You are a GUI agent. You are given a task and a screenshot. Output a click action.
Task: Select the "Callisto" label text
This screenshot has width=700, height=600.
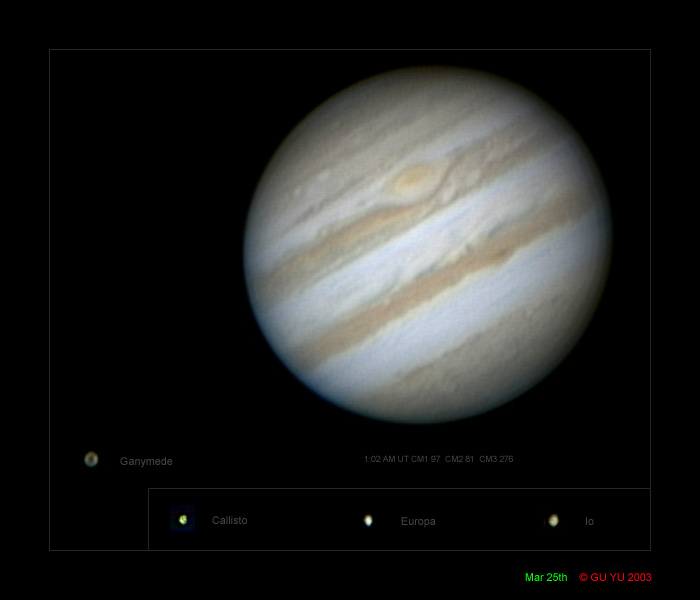pyautogui.click(x=229, y=520)
